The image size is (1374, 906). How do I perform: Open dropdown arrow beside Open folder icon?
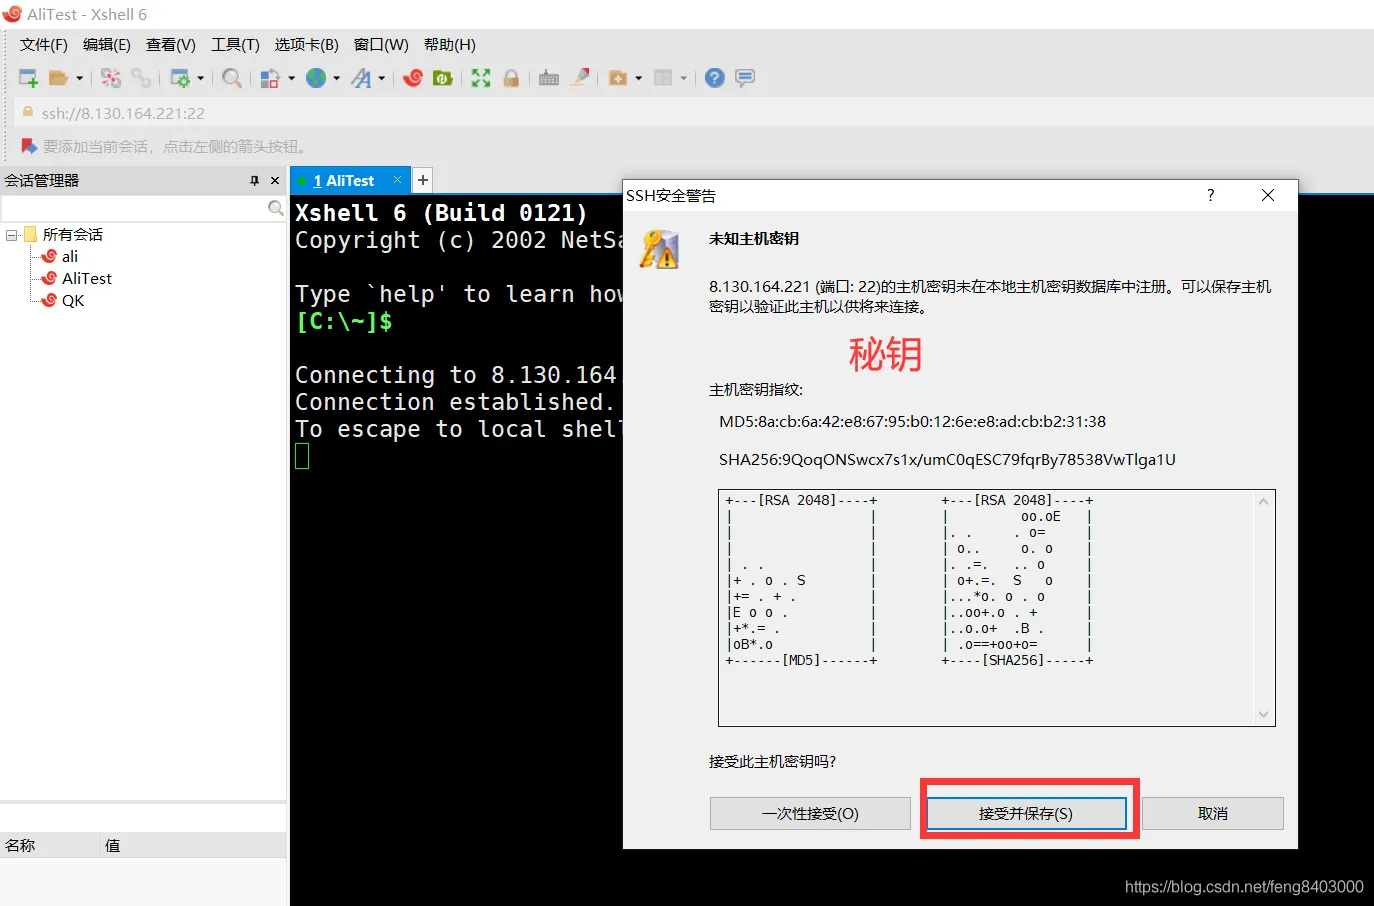[79, 78]
